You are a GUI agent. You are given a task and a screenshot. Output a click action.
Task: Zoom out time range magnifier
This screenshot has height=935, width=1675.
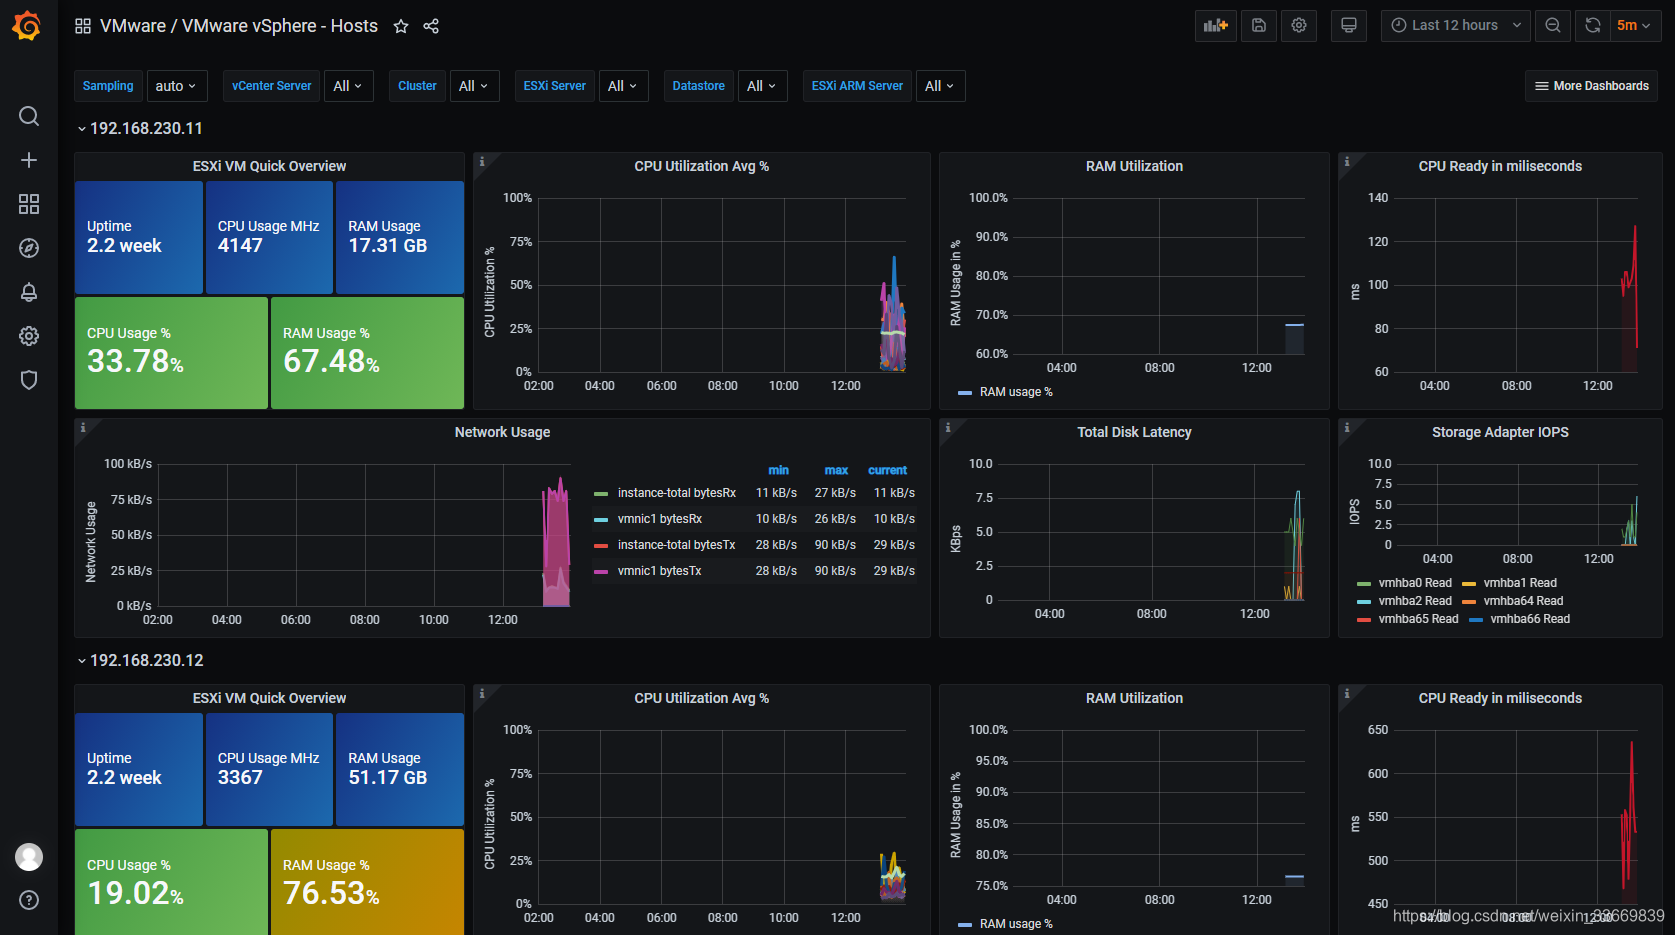(x=1553, y=26)
